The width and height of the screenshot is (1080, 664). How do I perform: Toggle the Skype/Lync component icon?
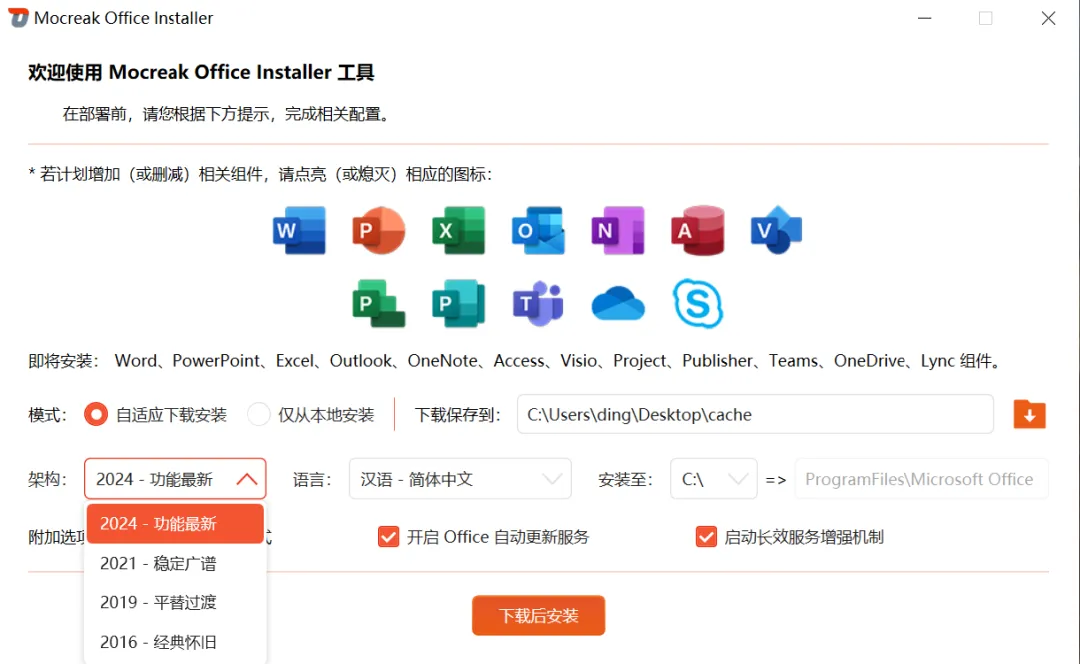click(x=698, y=303)
